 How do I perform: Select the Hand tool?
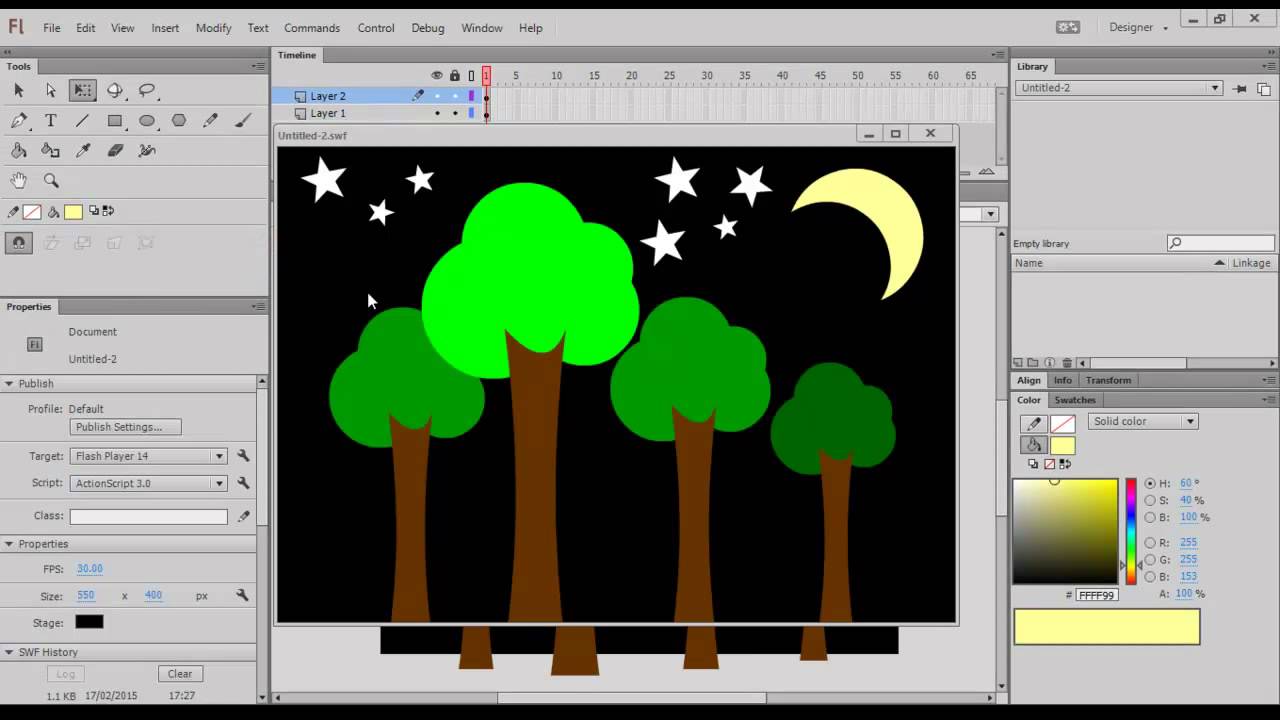click(x=18, y=181)
